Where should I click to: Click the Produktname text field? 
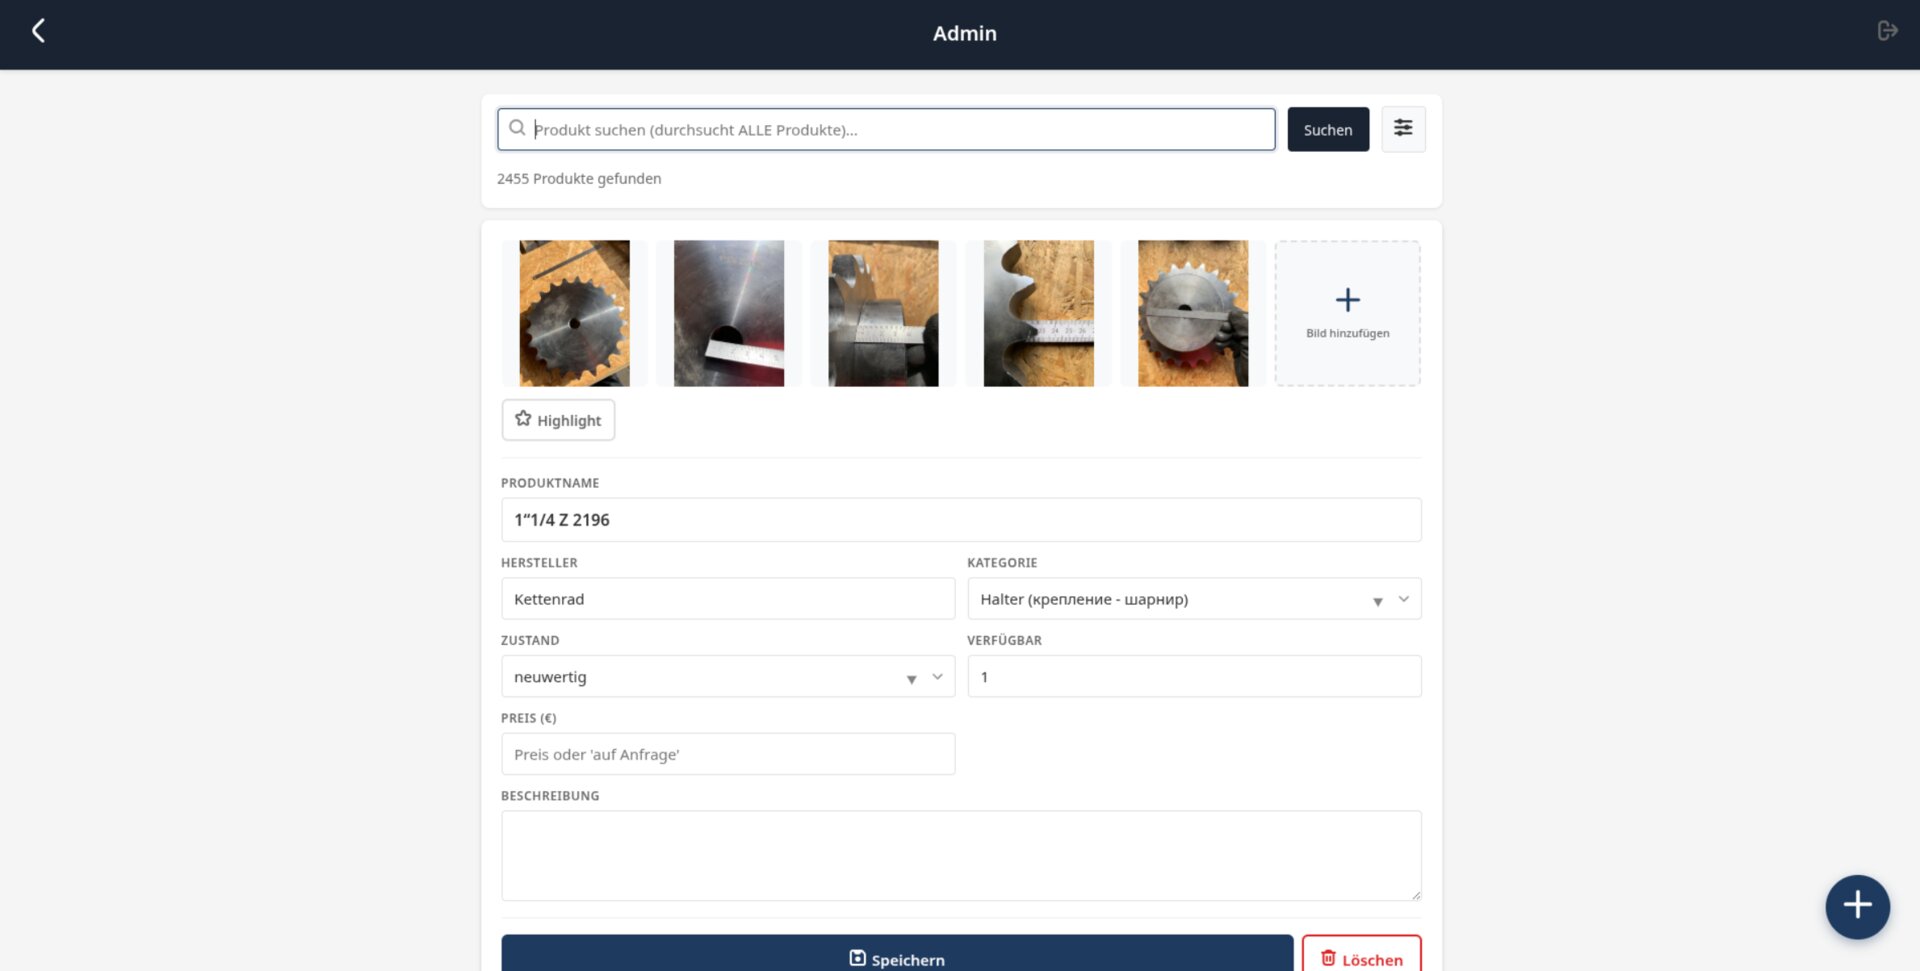tap(960, 520)
